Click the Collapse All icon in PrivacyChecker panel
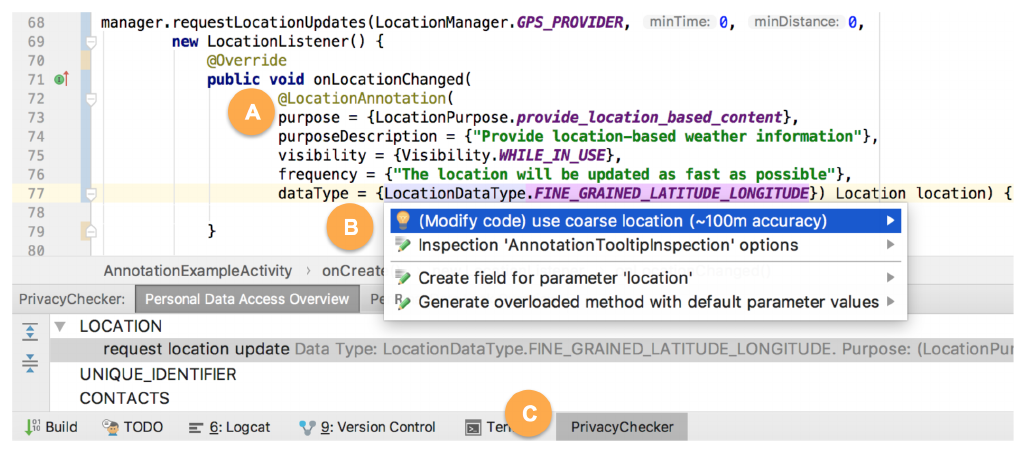 [31, 362]
